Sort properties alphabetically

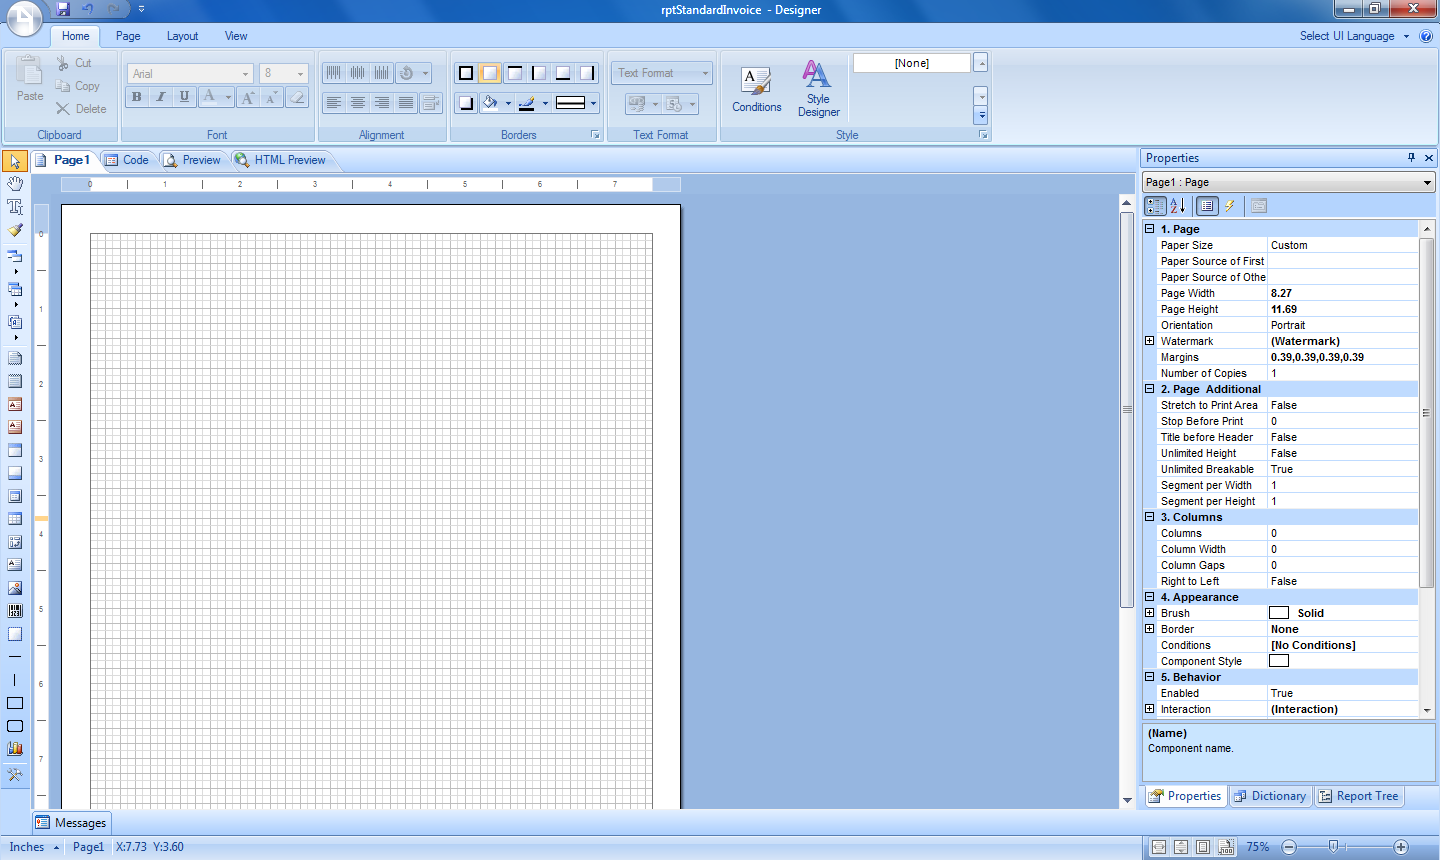tap(1178, 206)
